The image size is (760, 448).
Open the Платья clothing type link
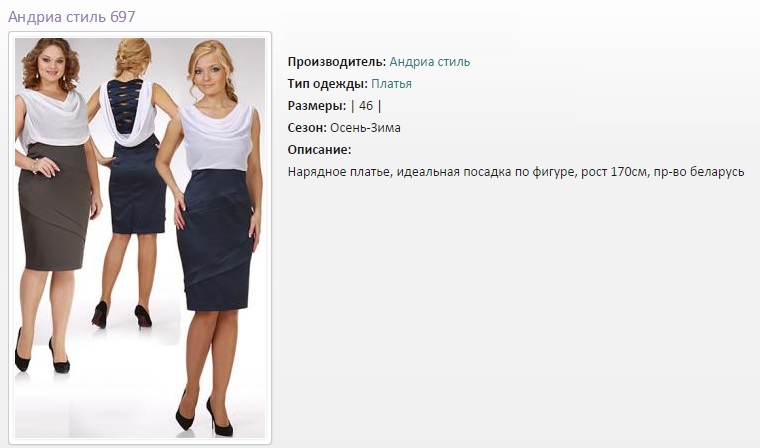(x=391, y=84)
